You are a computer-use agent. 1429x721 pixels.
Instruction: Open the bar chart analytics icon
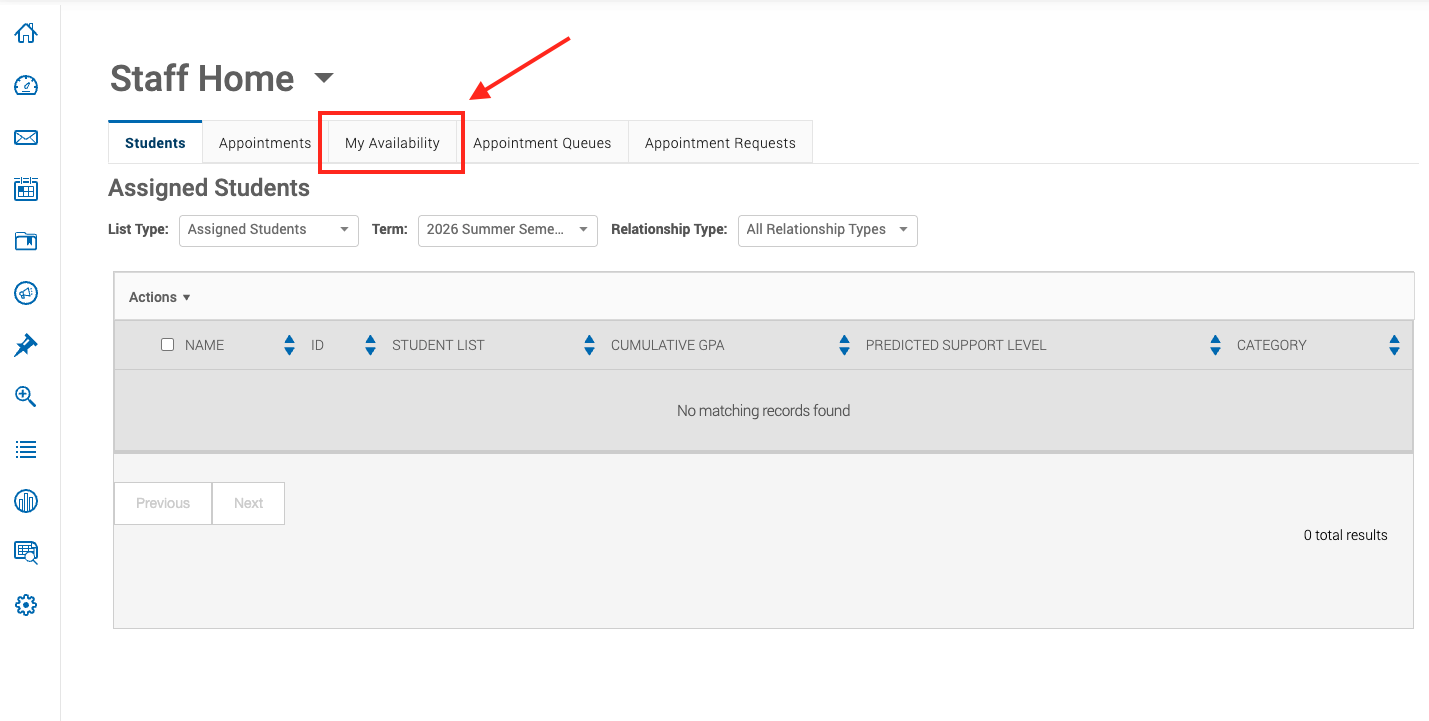[26, 501]
